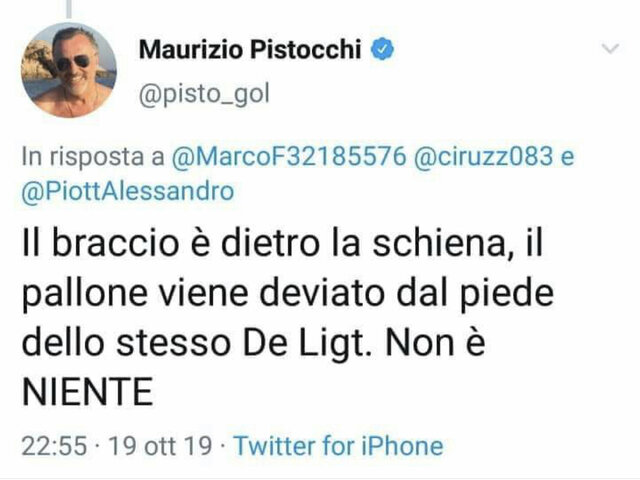
Task: Click the word NIENTE in the tweet
Action: (x=88, y=392)
